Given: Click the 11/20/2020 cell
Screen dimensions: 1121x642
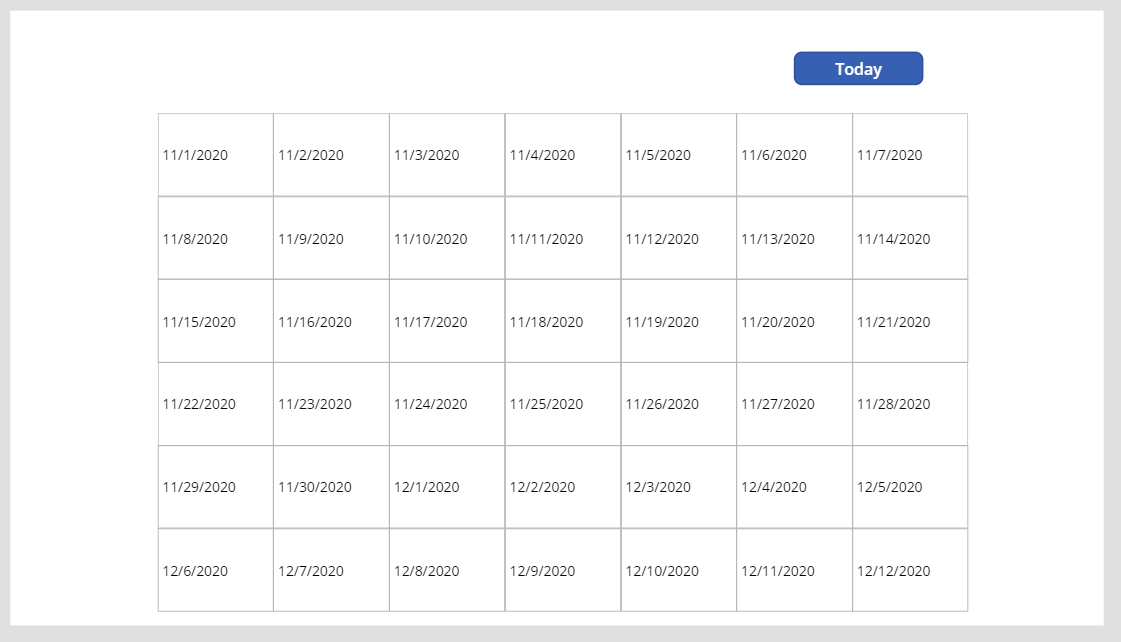Looking at the screenshot, I should coord(794,321).
